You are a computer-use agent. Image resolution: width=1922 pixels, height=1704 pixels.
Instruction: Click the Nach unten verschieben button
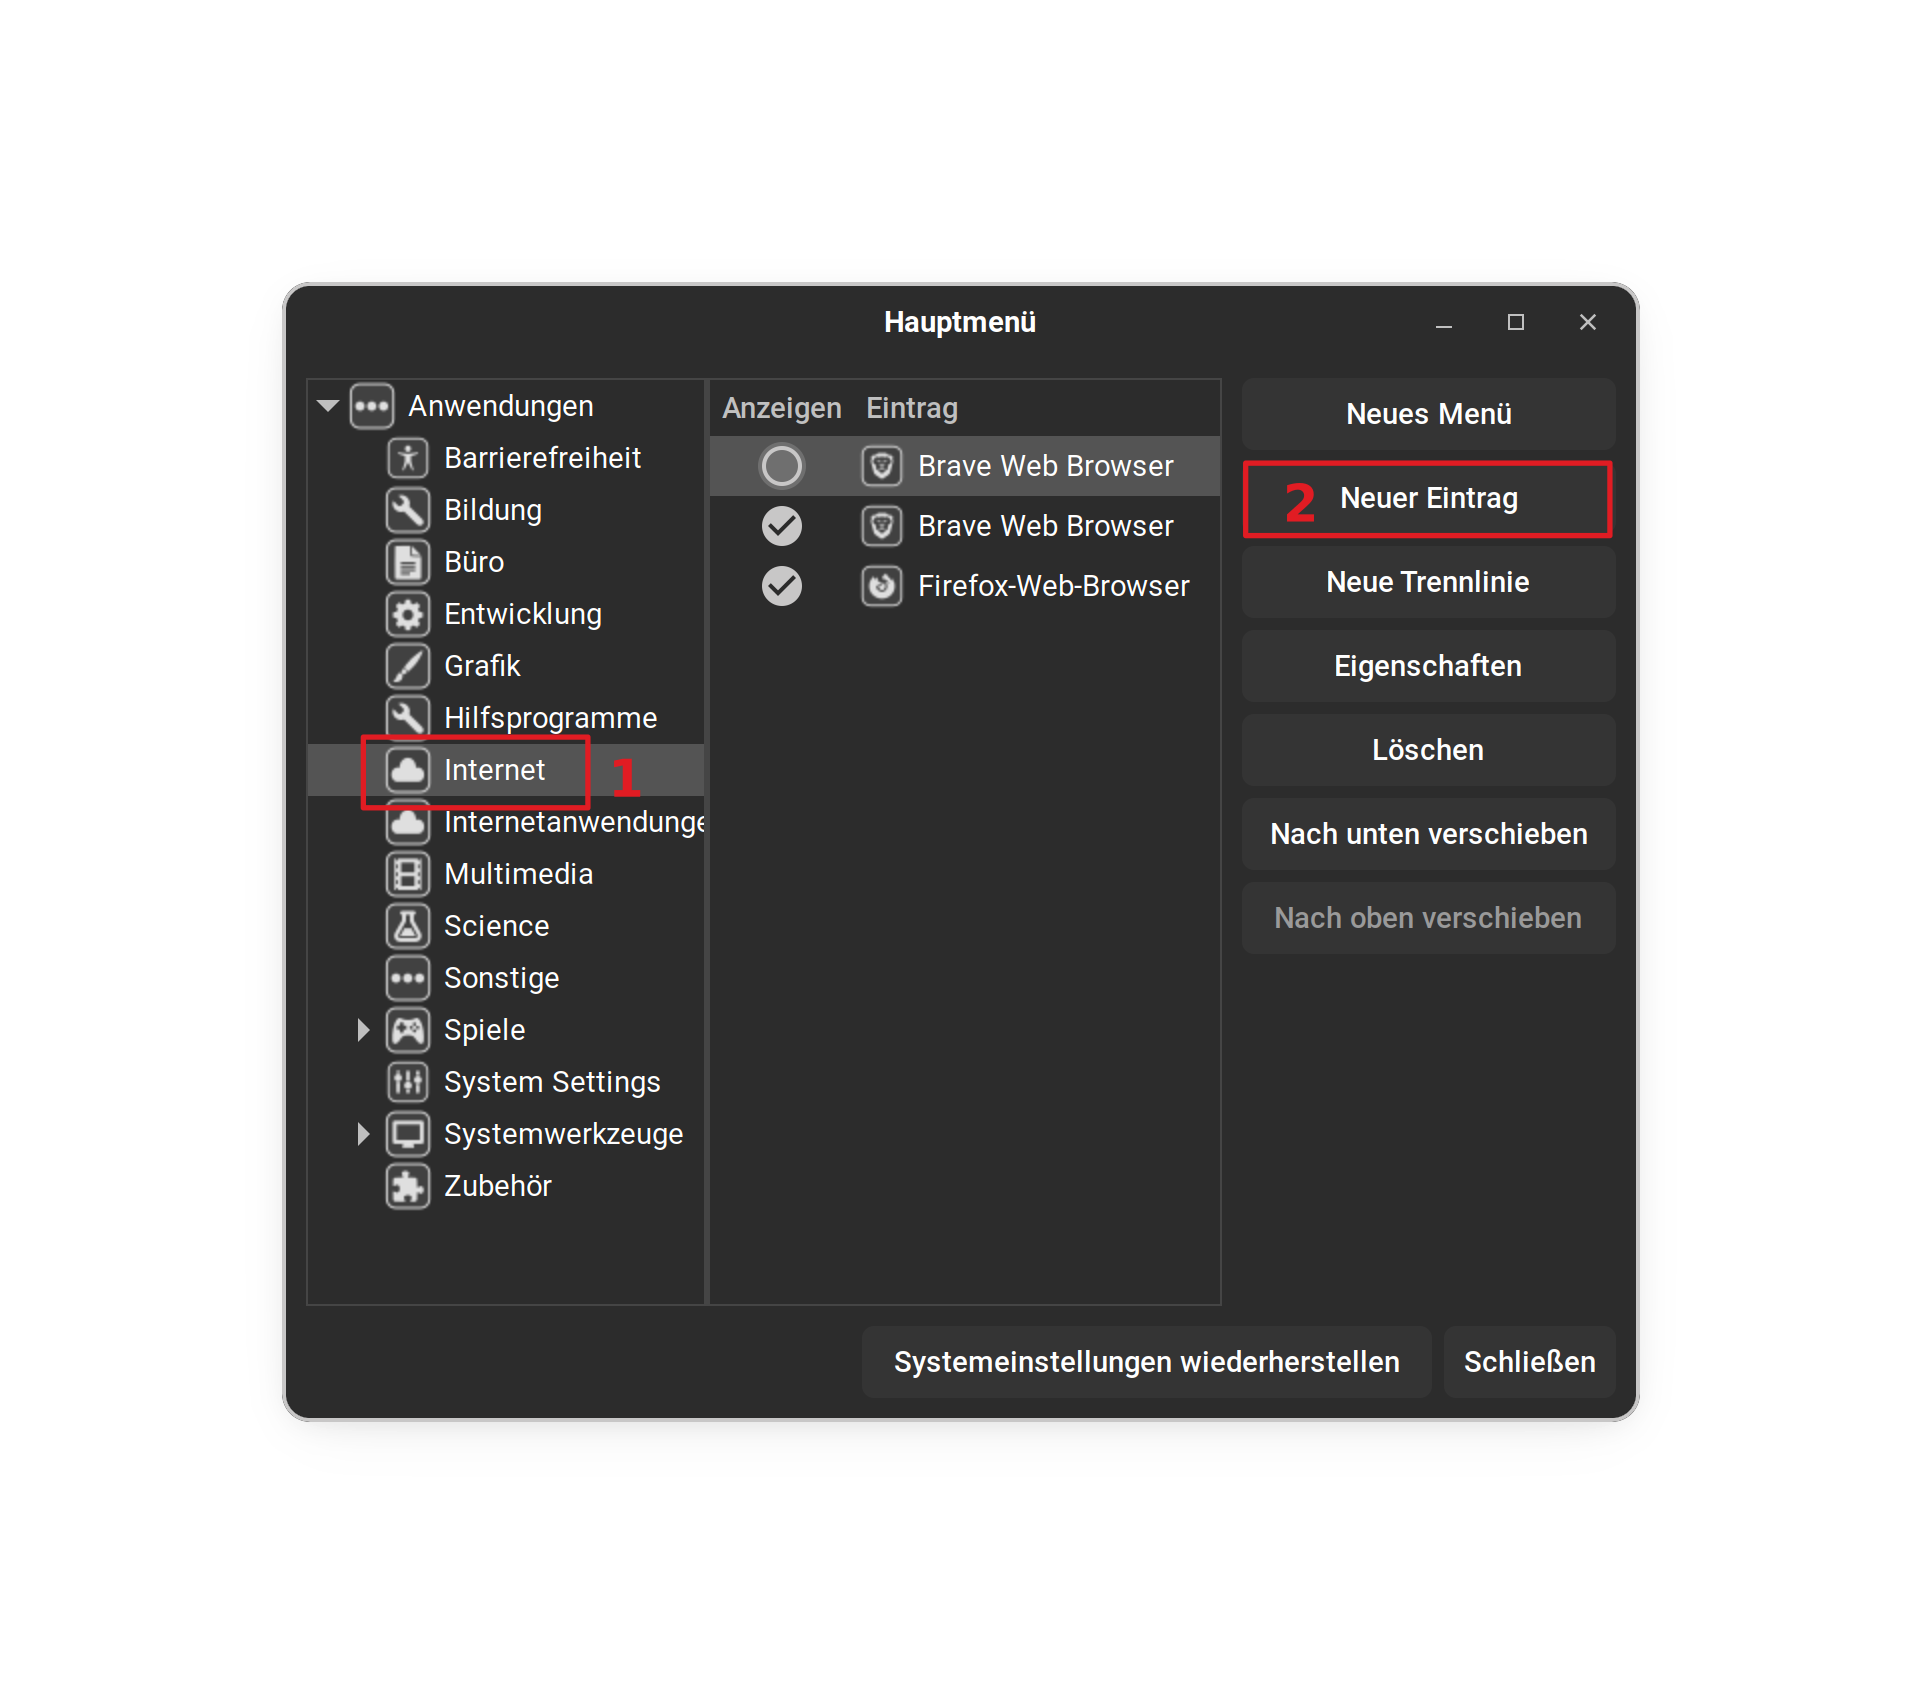coord(1427,834)
